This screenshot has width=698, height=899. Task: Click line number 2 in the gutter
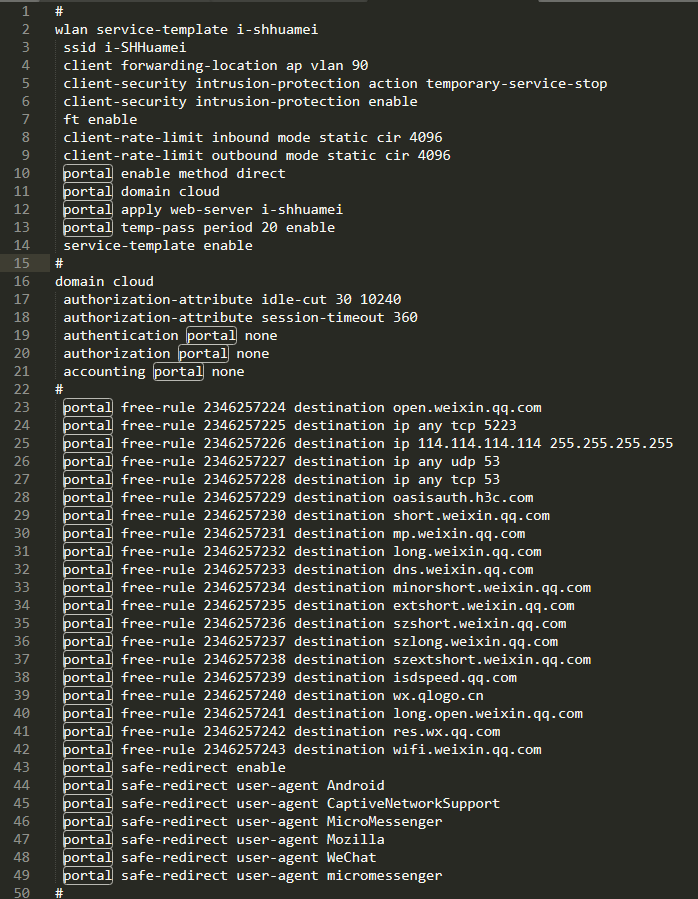24,30
